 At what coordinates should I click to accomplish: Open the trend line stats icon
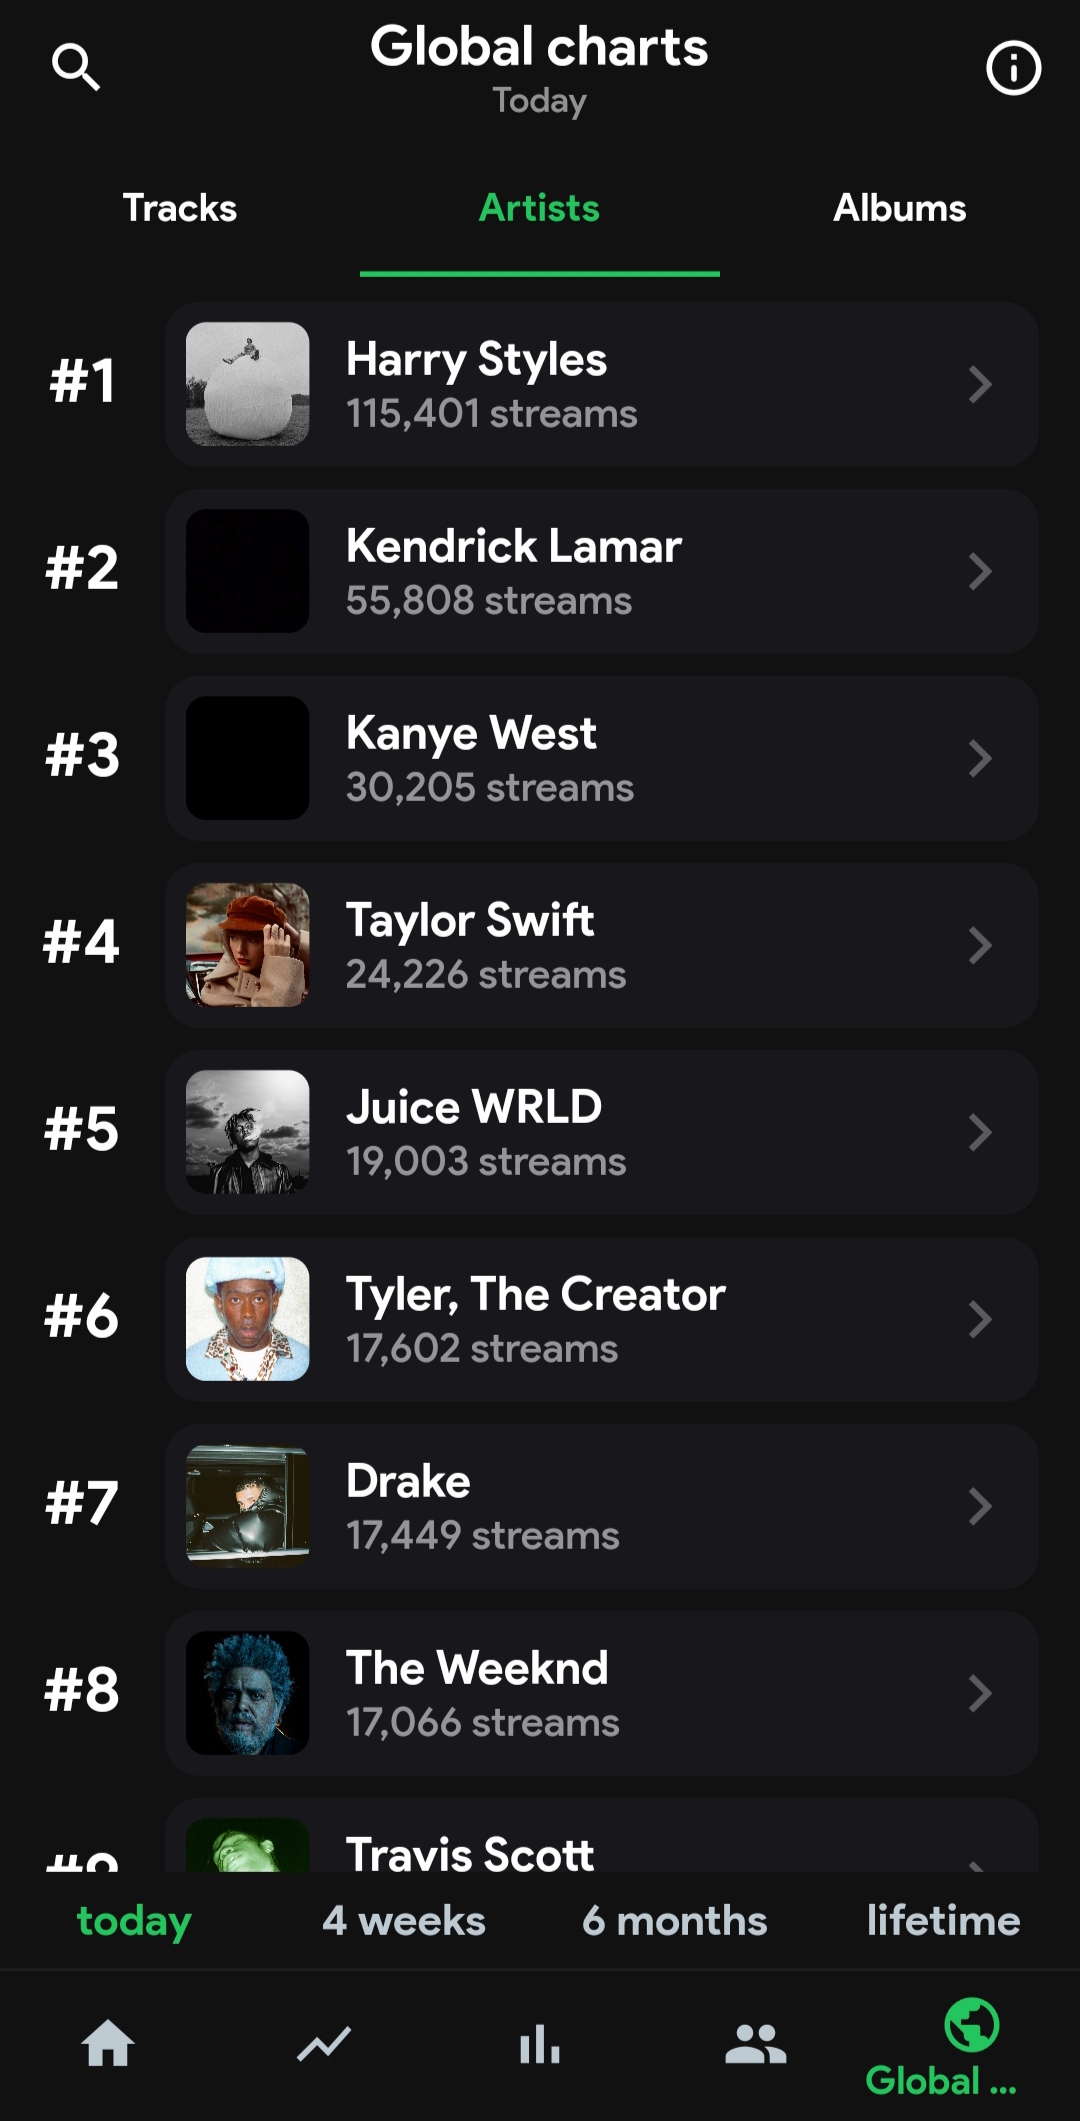[x=324, y=2043]
